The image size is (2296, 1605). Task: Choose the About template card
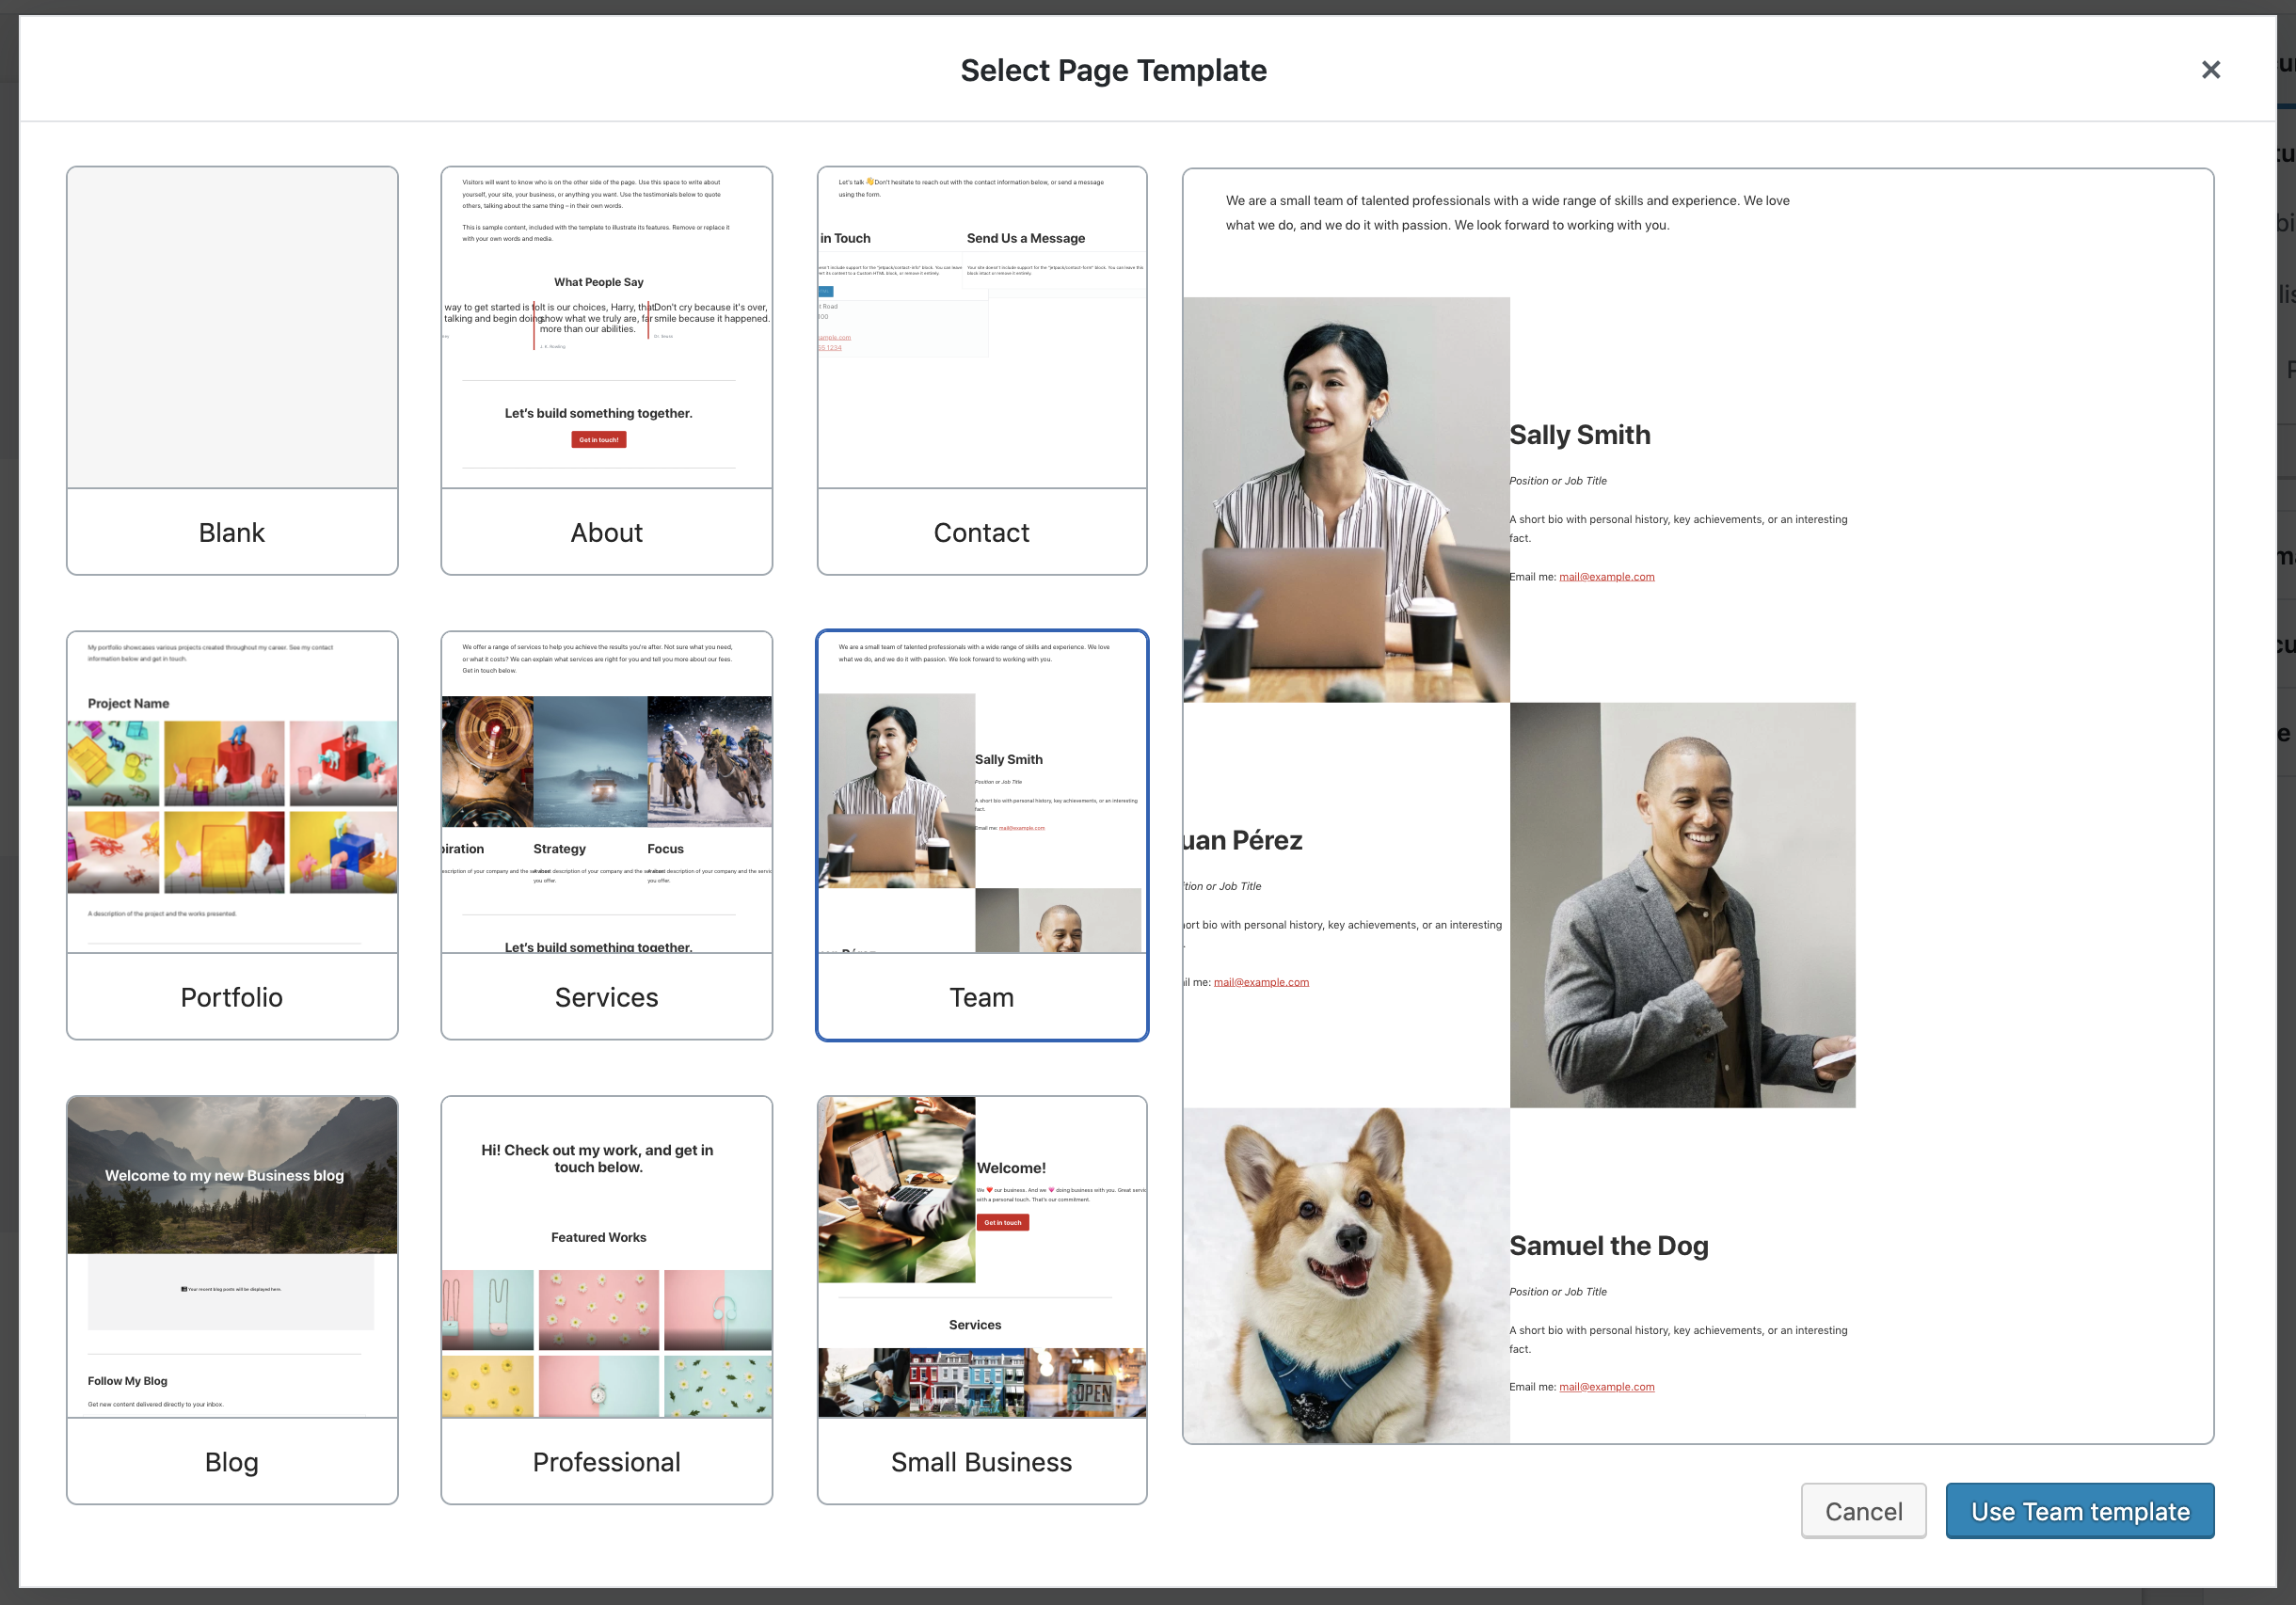point(606,370)
